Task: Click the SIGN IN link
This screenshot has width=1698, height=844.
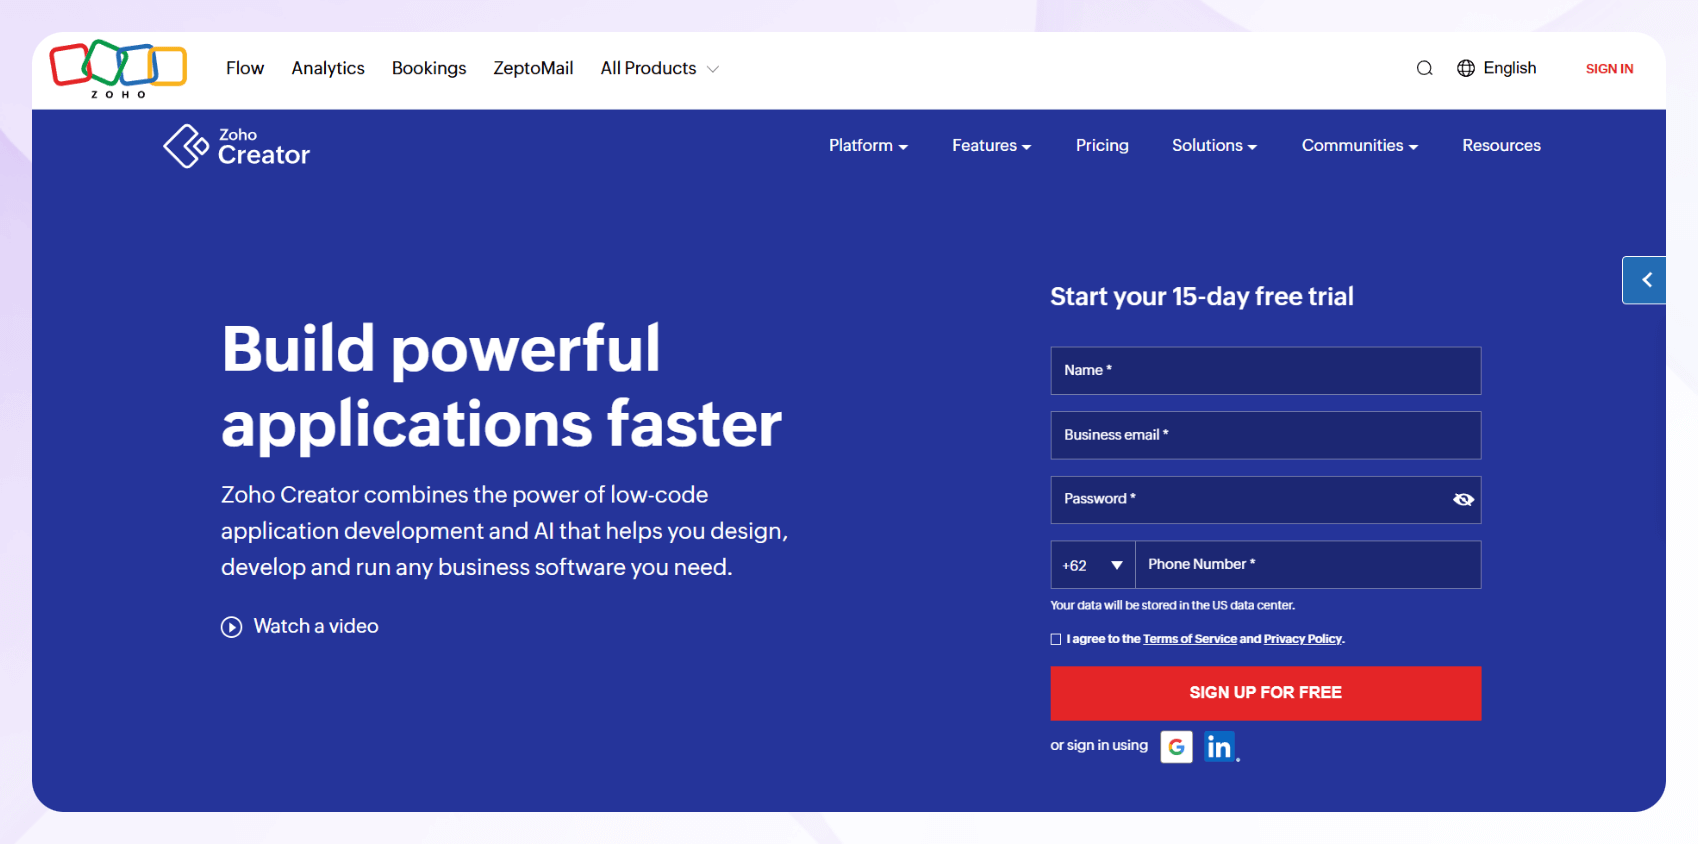Action: [1609, 69]
